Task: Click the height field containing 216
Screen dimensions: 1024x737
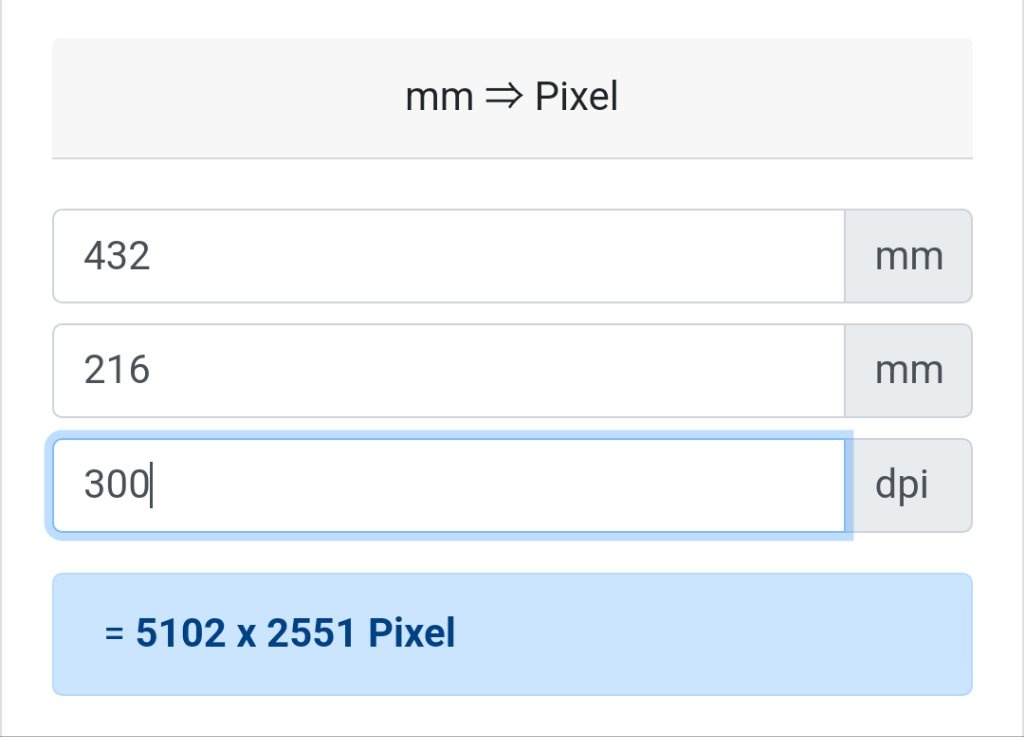Action: [449, 371]
